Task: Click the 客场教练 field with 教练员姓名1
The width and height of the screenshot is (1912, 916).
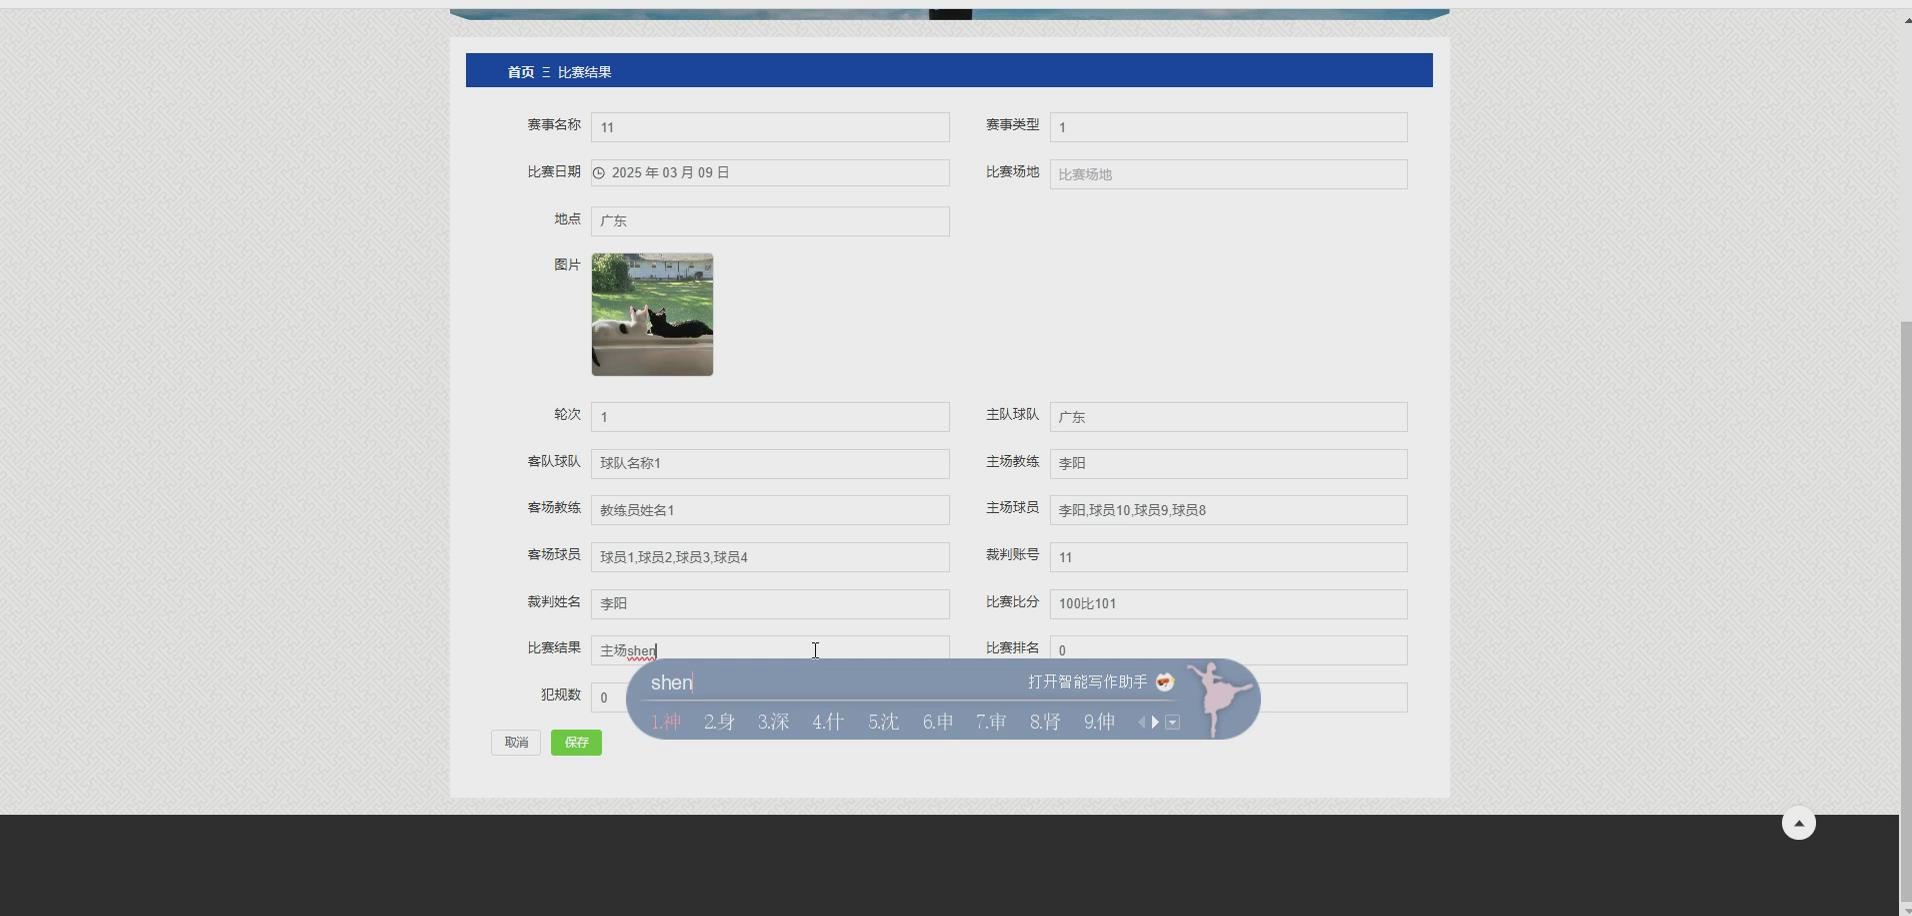Action: (x=770, y=510)
